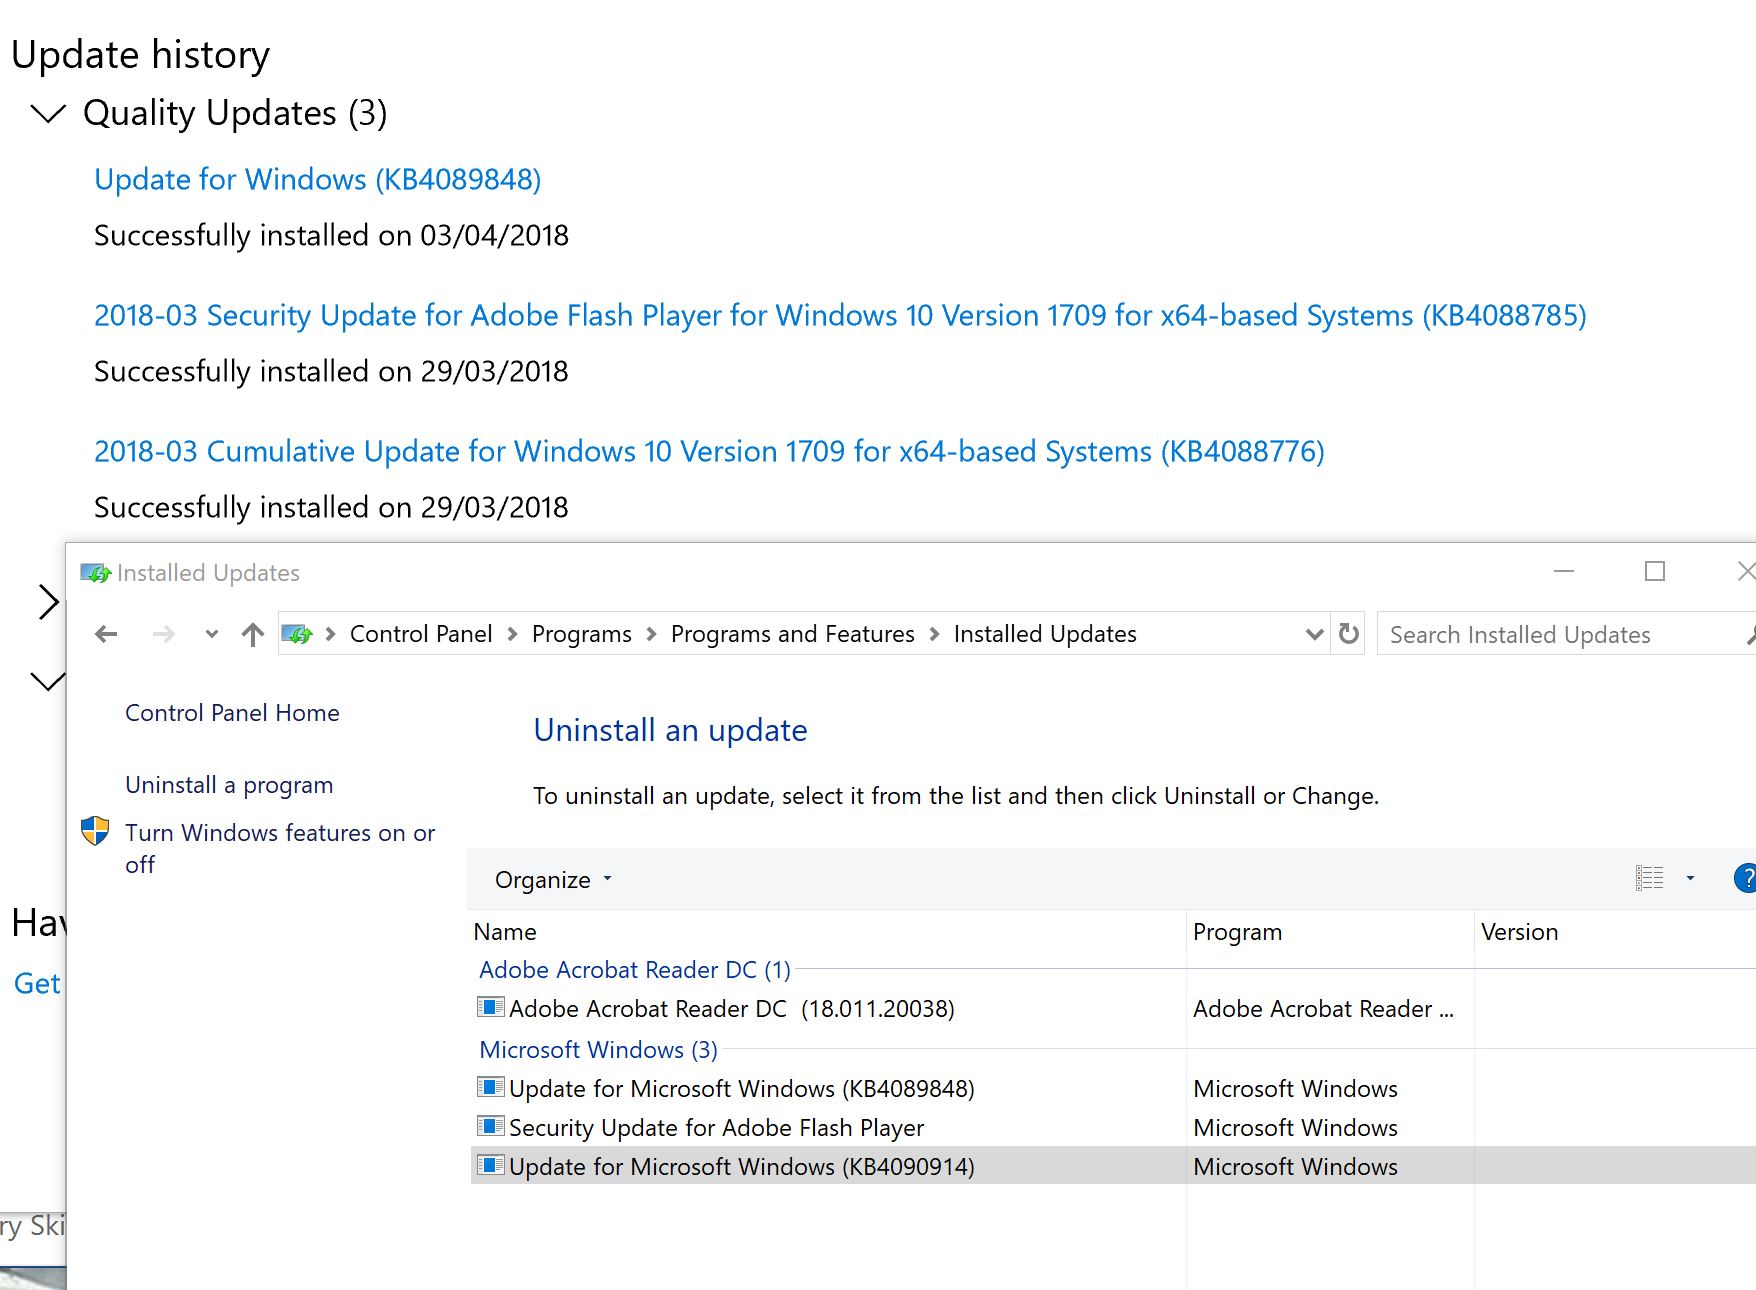This screenshot has width=1756, height=1290.
Task: Click the icon beside Security Update for Flash
Action: point(490,1126)
